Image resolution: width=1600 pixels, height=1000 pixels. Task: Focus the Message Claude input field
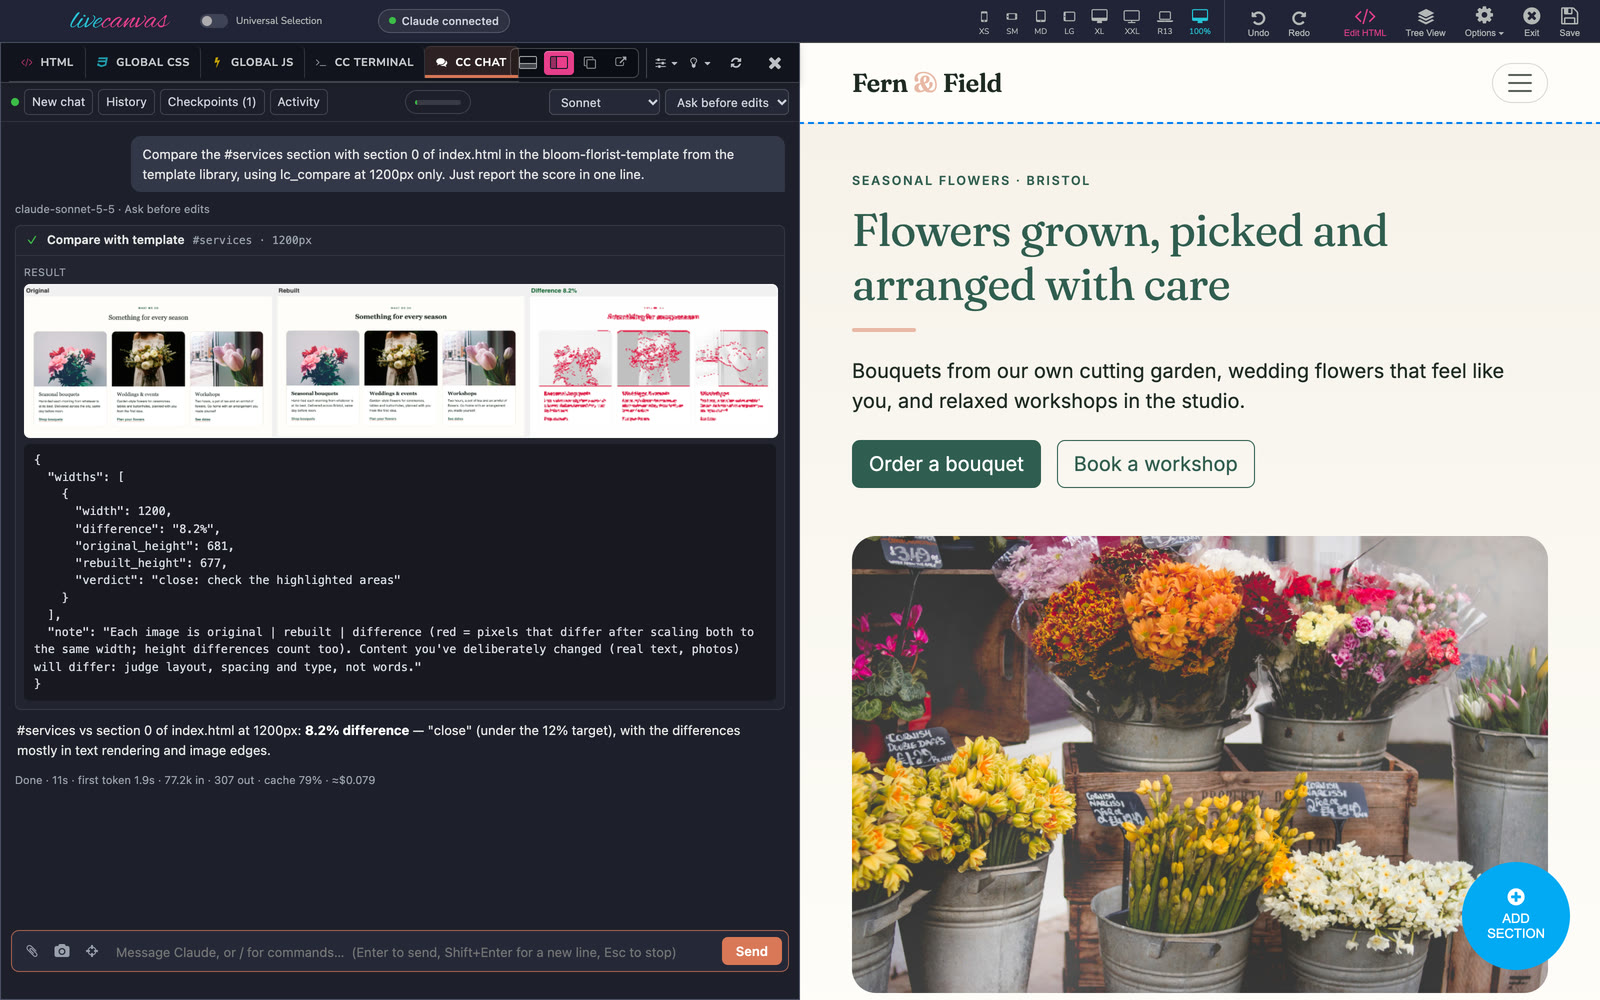pyautogui.click(x=414, y=952)
